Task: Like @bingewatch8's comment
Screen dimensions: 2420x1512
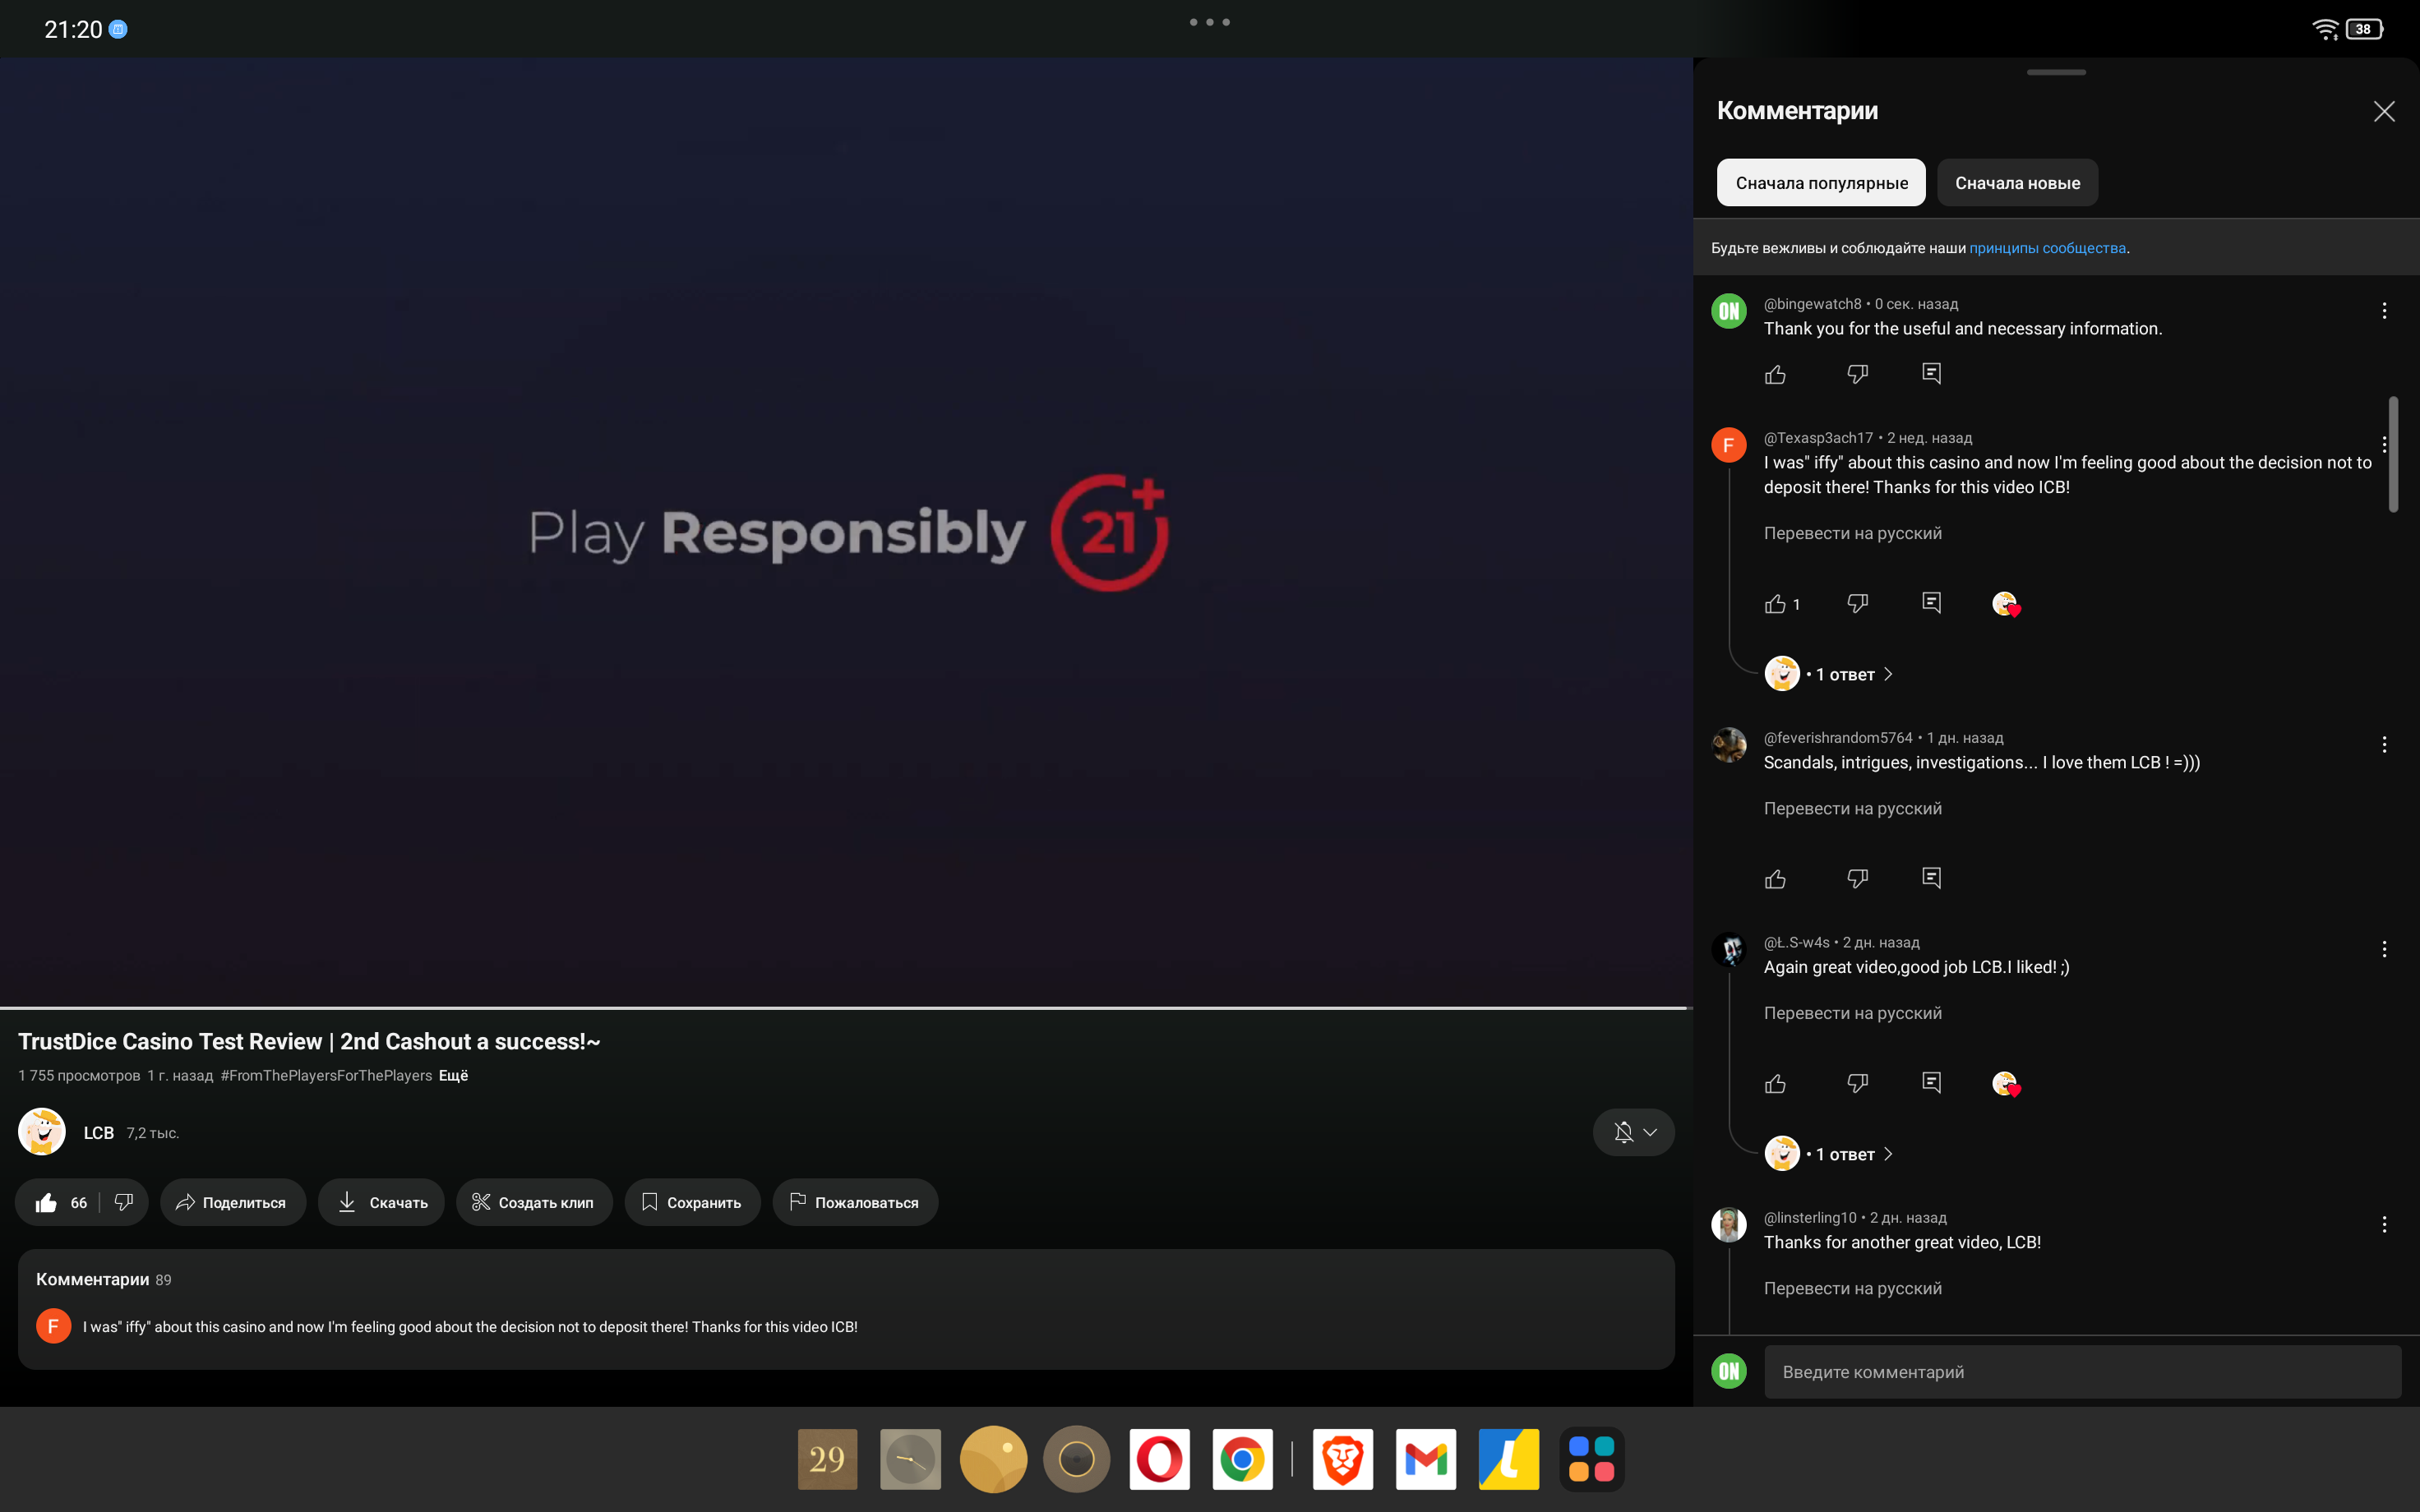Action: [1775, 374]
